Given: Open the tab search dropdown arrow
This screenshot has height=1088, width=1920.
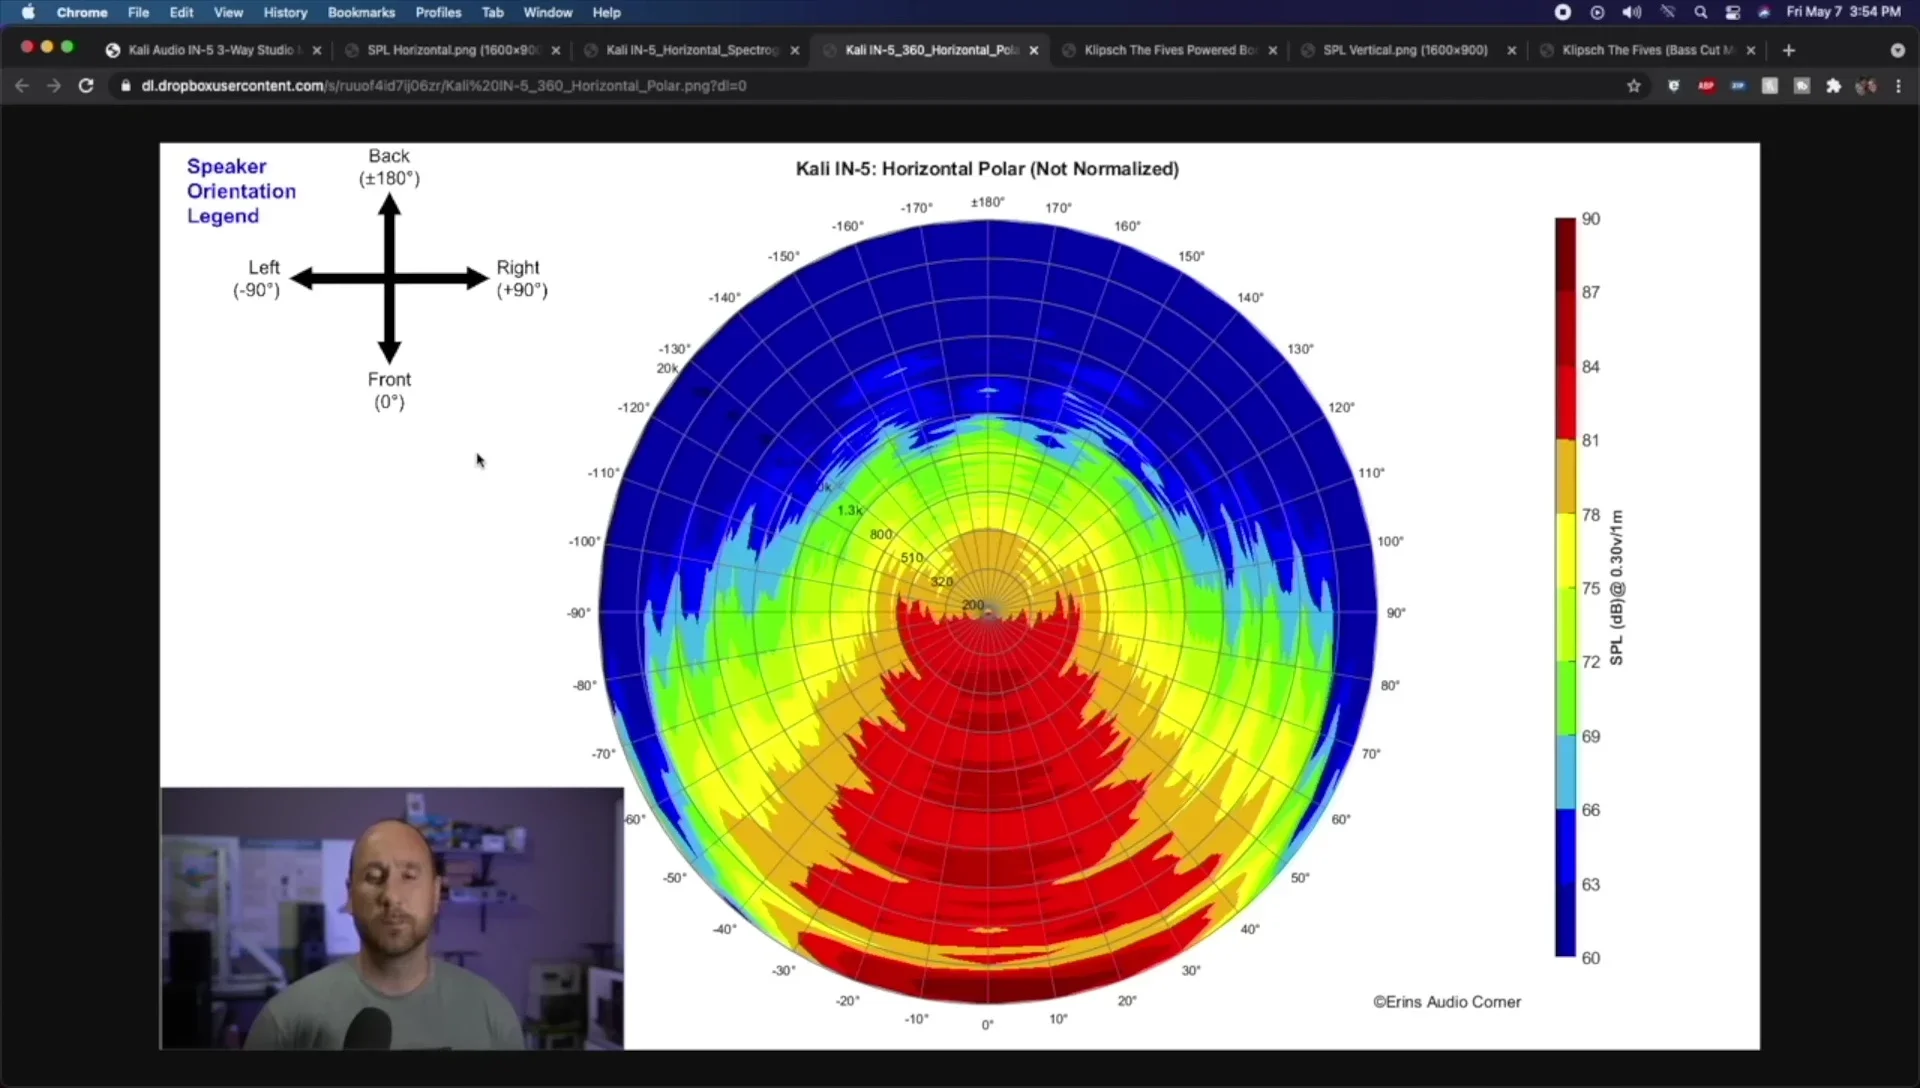Looking at the screenshot, I should (x=1897, y=50).
